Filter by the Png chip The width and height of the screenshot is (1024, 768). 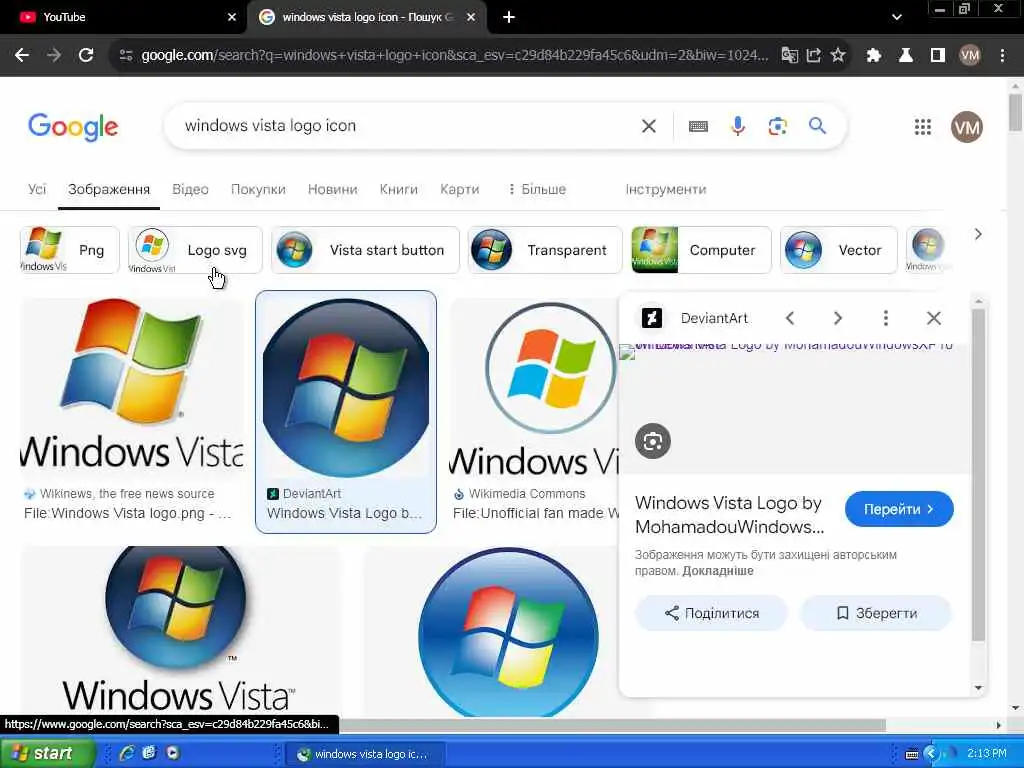pyautogui.click(x=70, y=250)
